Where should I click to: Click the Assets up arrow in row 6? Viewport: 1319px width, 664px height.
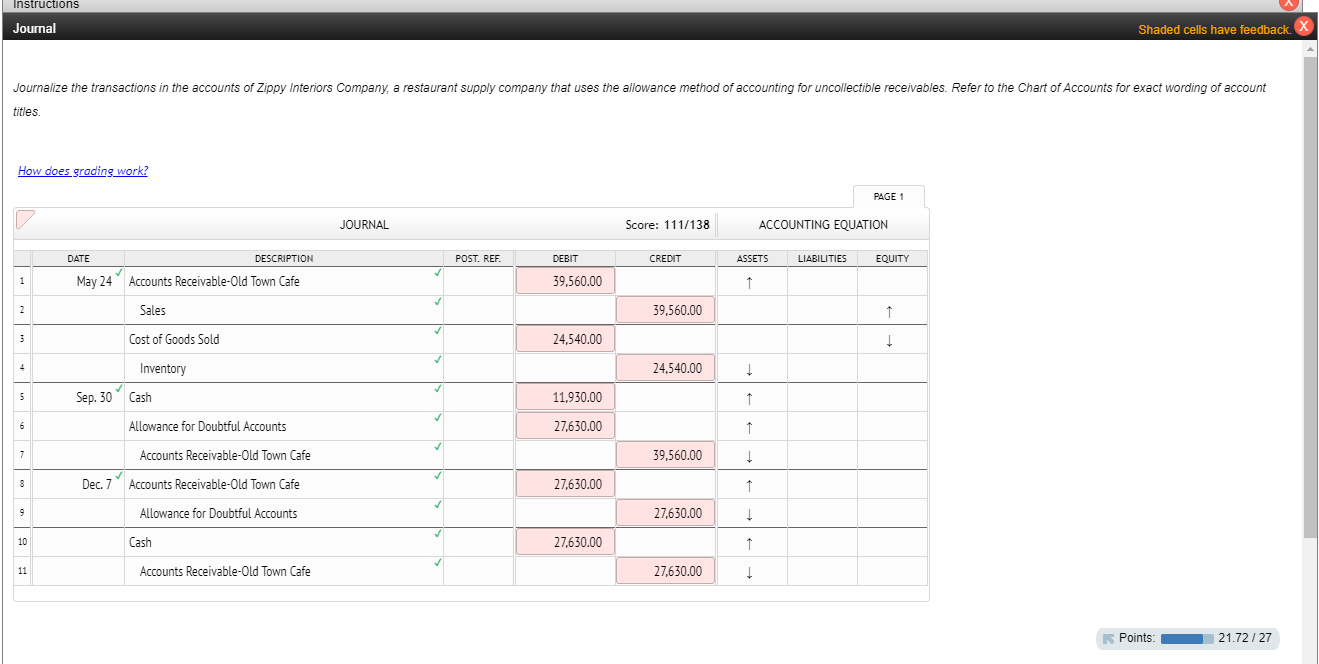[749, 427]
